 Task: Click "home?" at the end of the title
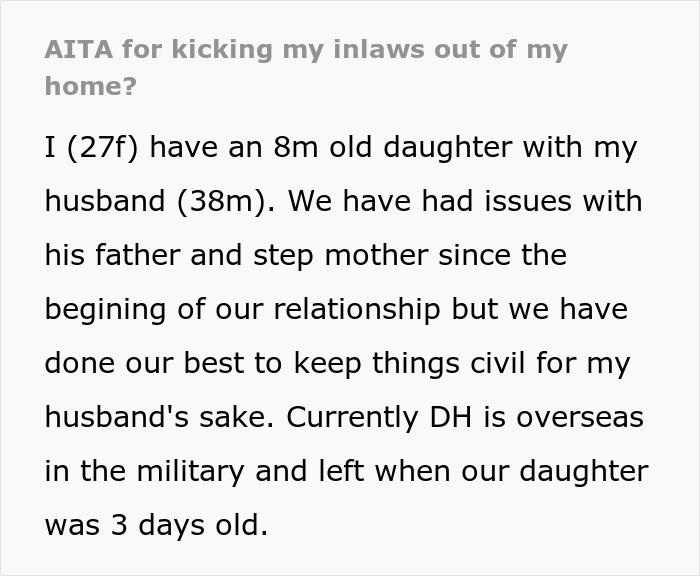(91, 86)
